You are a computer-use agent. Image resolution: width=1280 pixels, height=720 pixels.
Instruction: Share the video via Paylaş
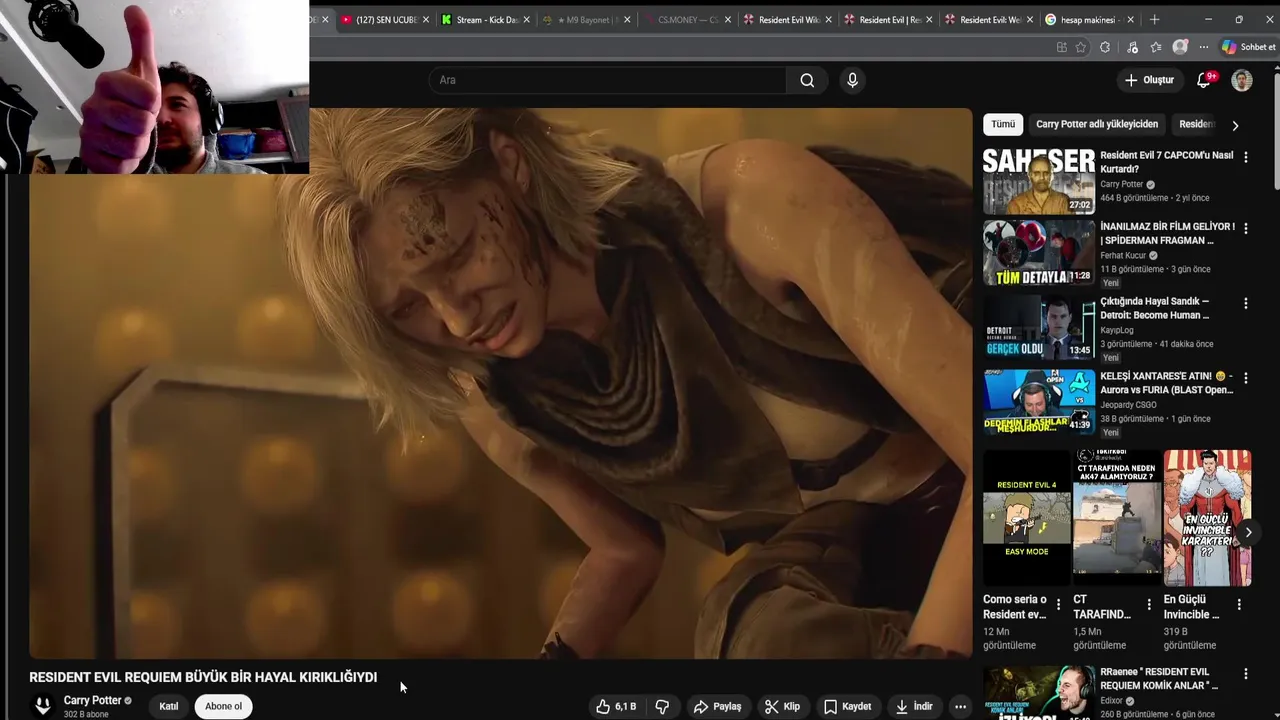click(717, 706)
